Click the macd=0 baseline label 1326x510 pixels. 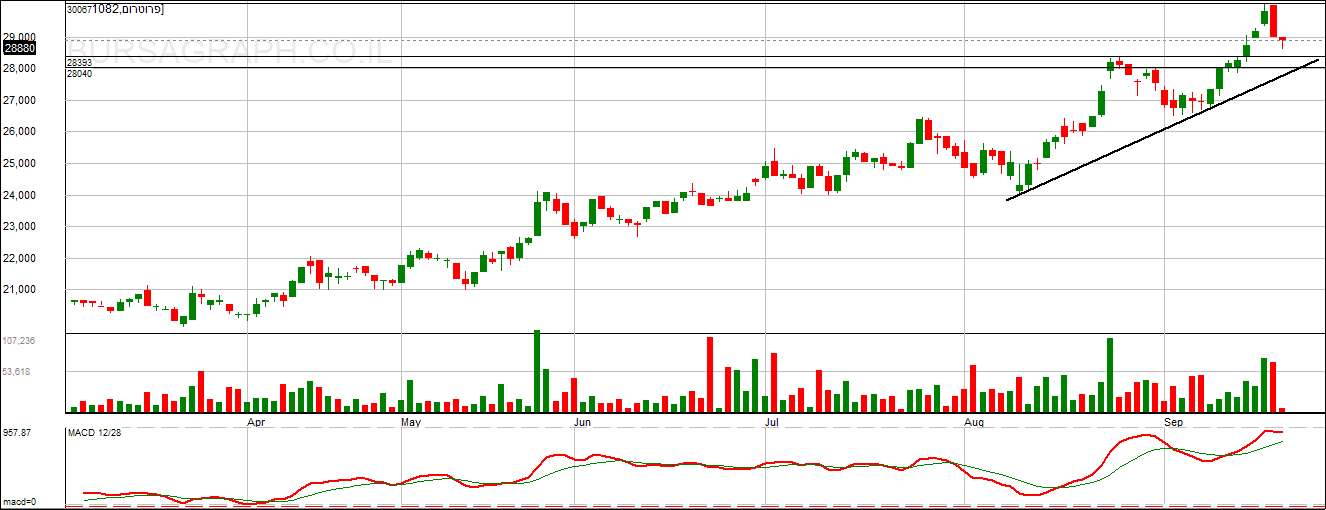[x=19, y=502]
